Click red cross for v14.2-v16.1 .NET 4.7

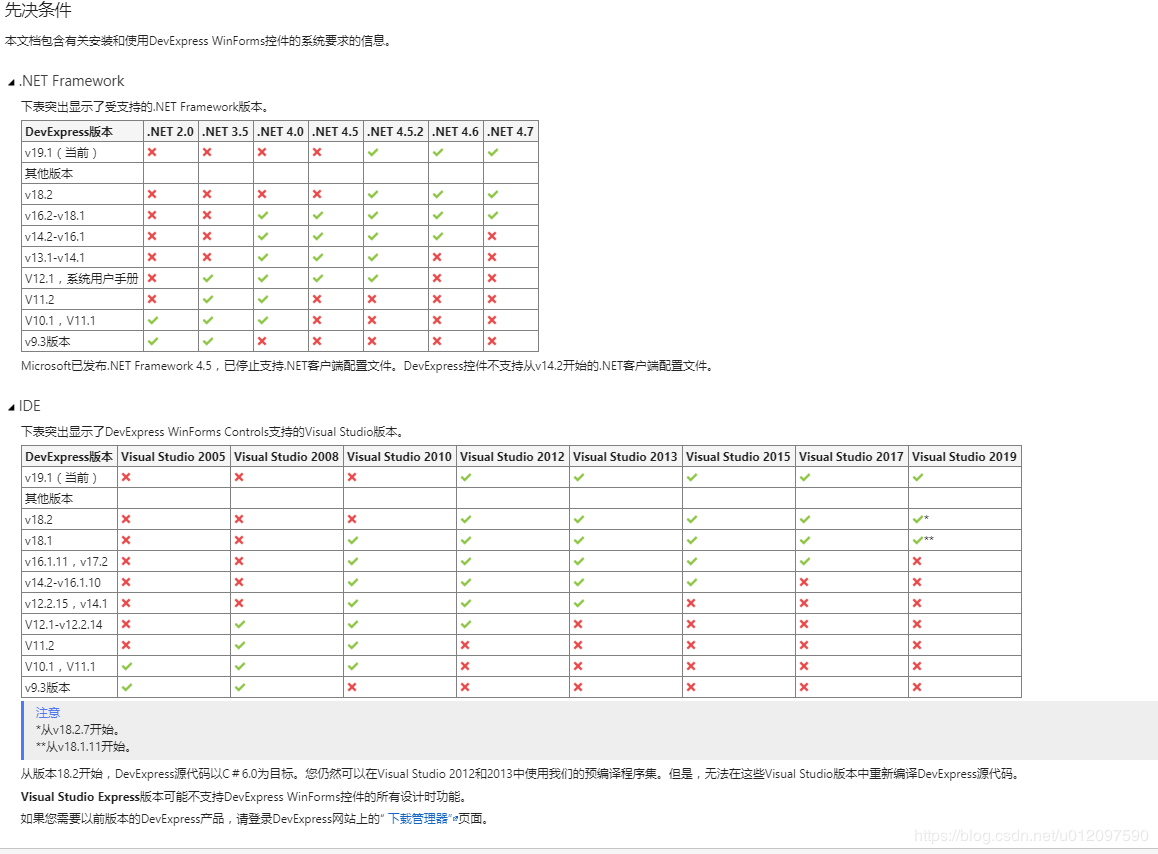coord(492,236)
